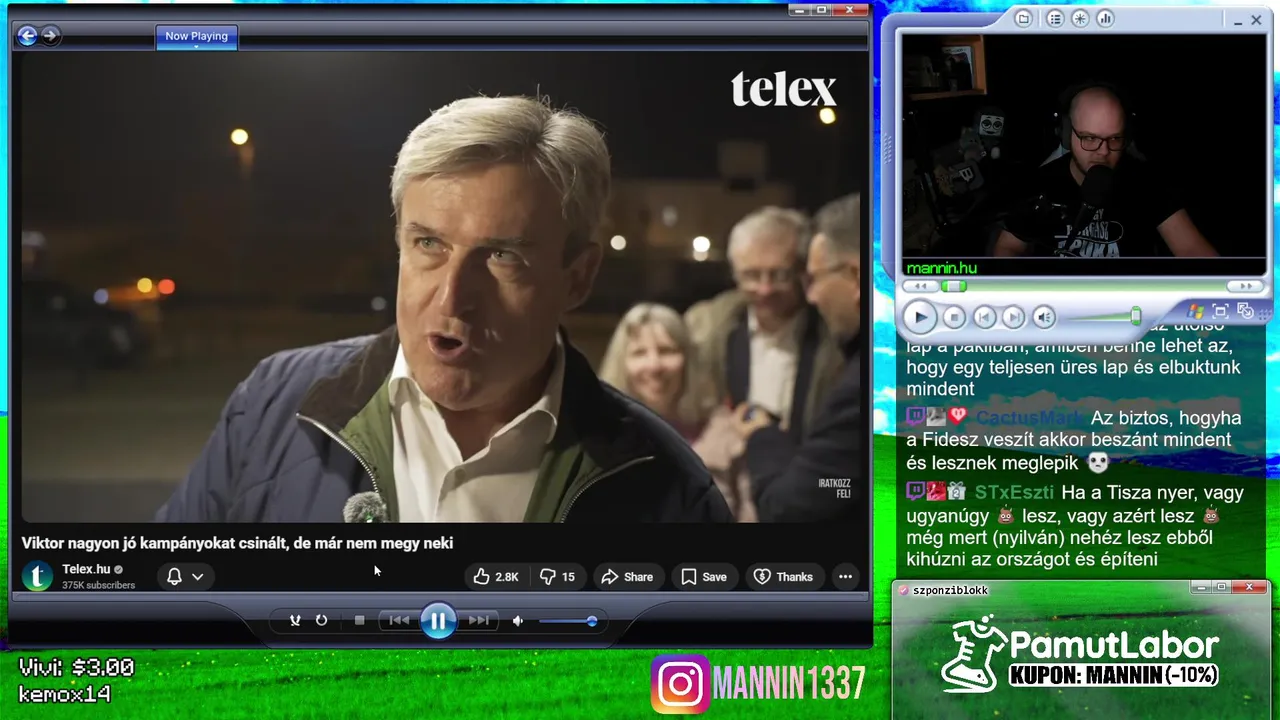
Task: Toggle shuffle in the media player
Action: click(x=295, y=620)
